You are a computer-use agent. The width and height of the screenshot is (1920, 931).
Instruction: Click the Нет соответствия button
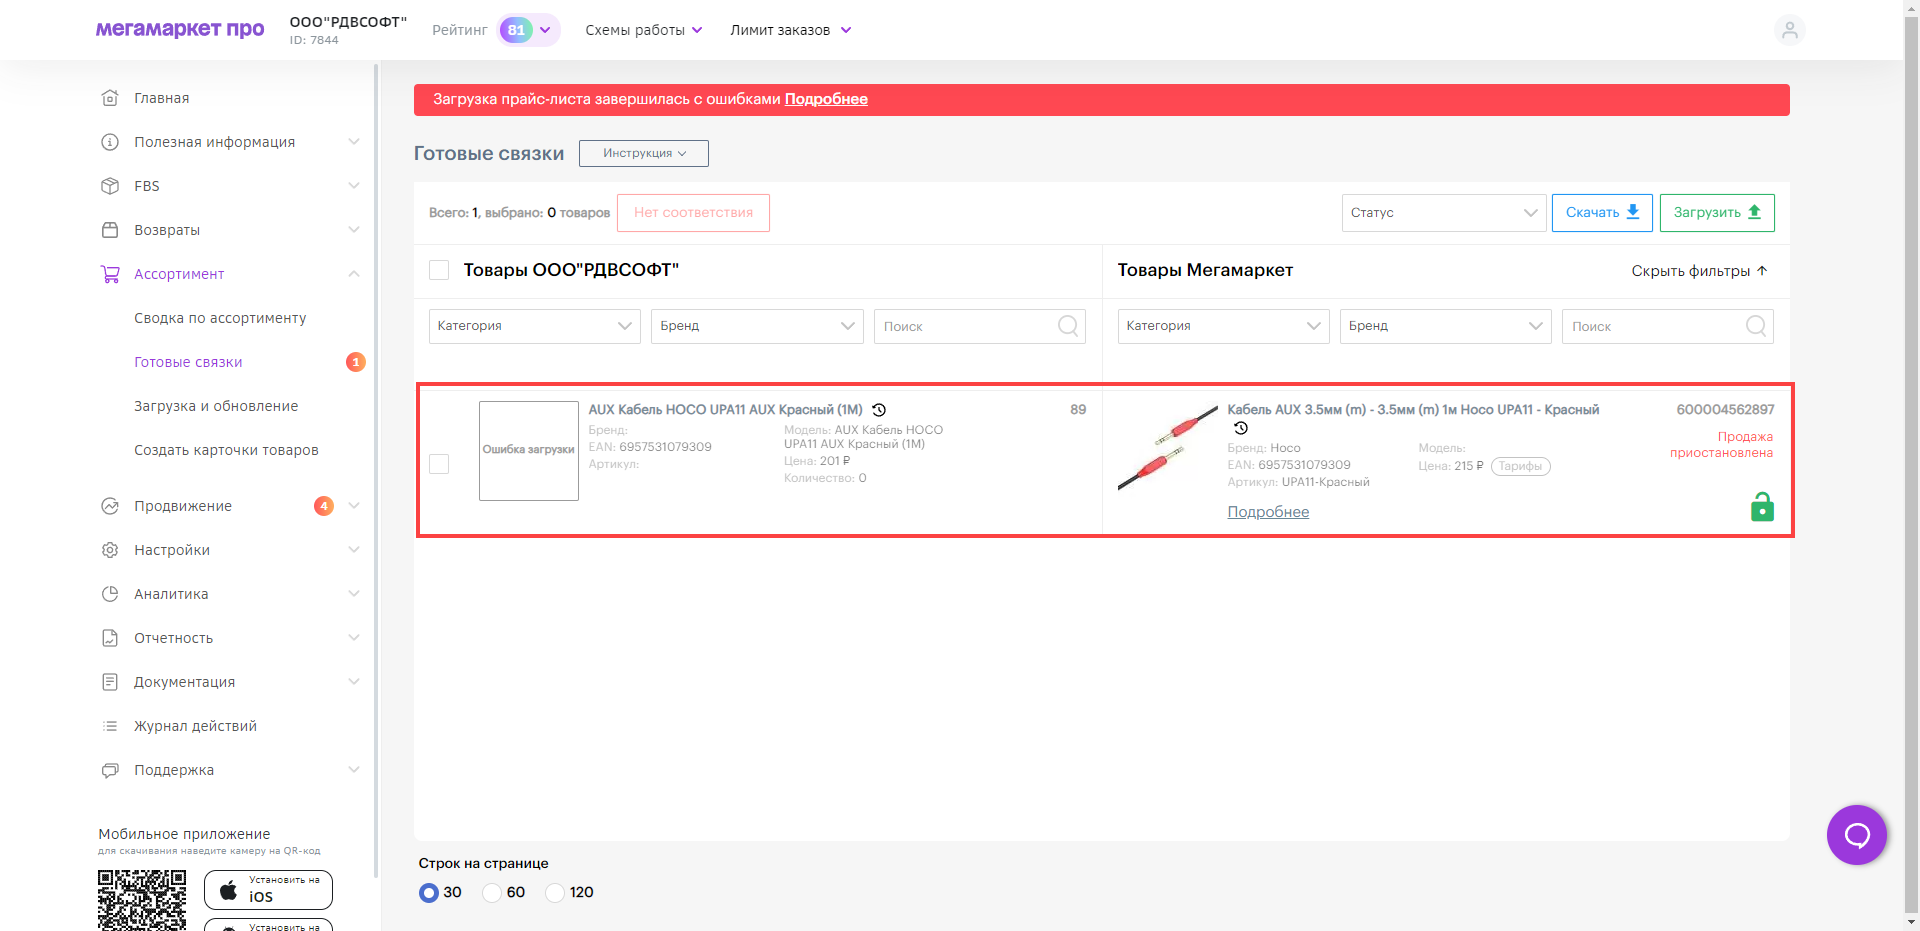point(693,213)
